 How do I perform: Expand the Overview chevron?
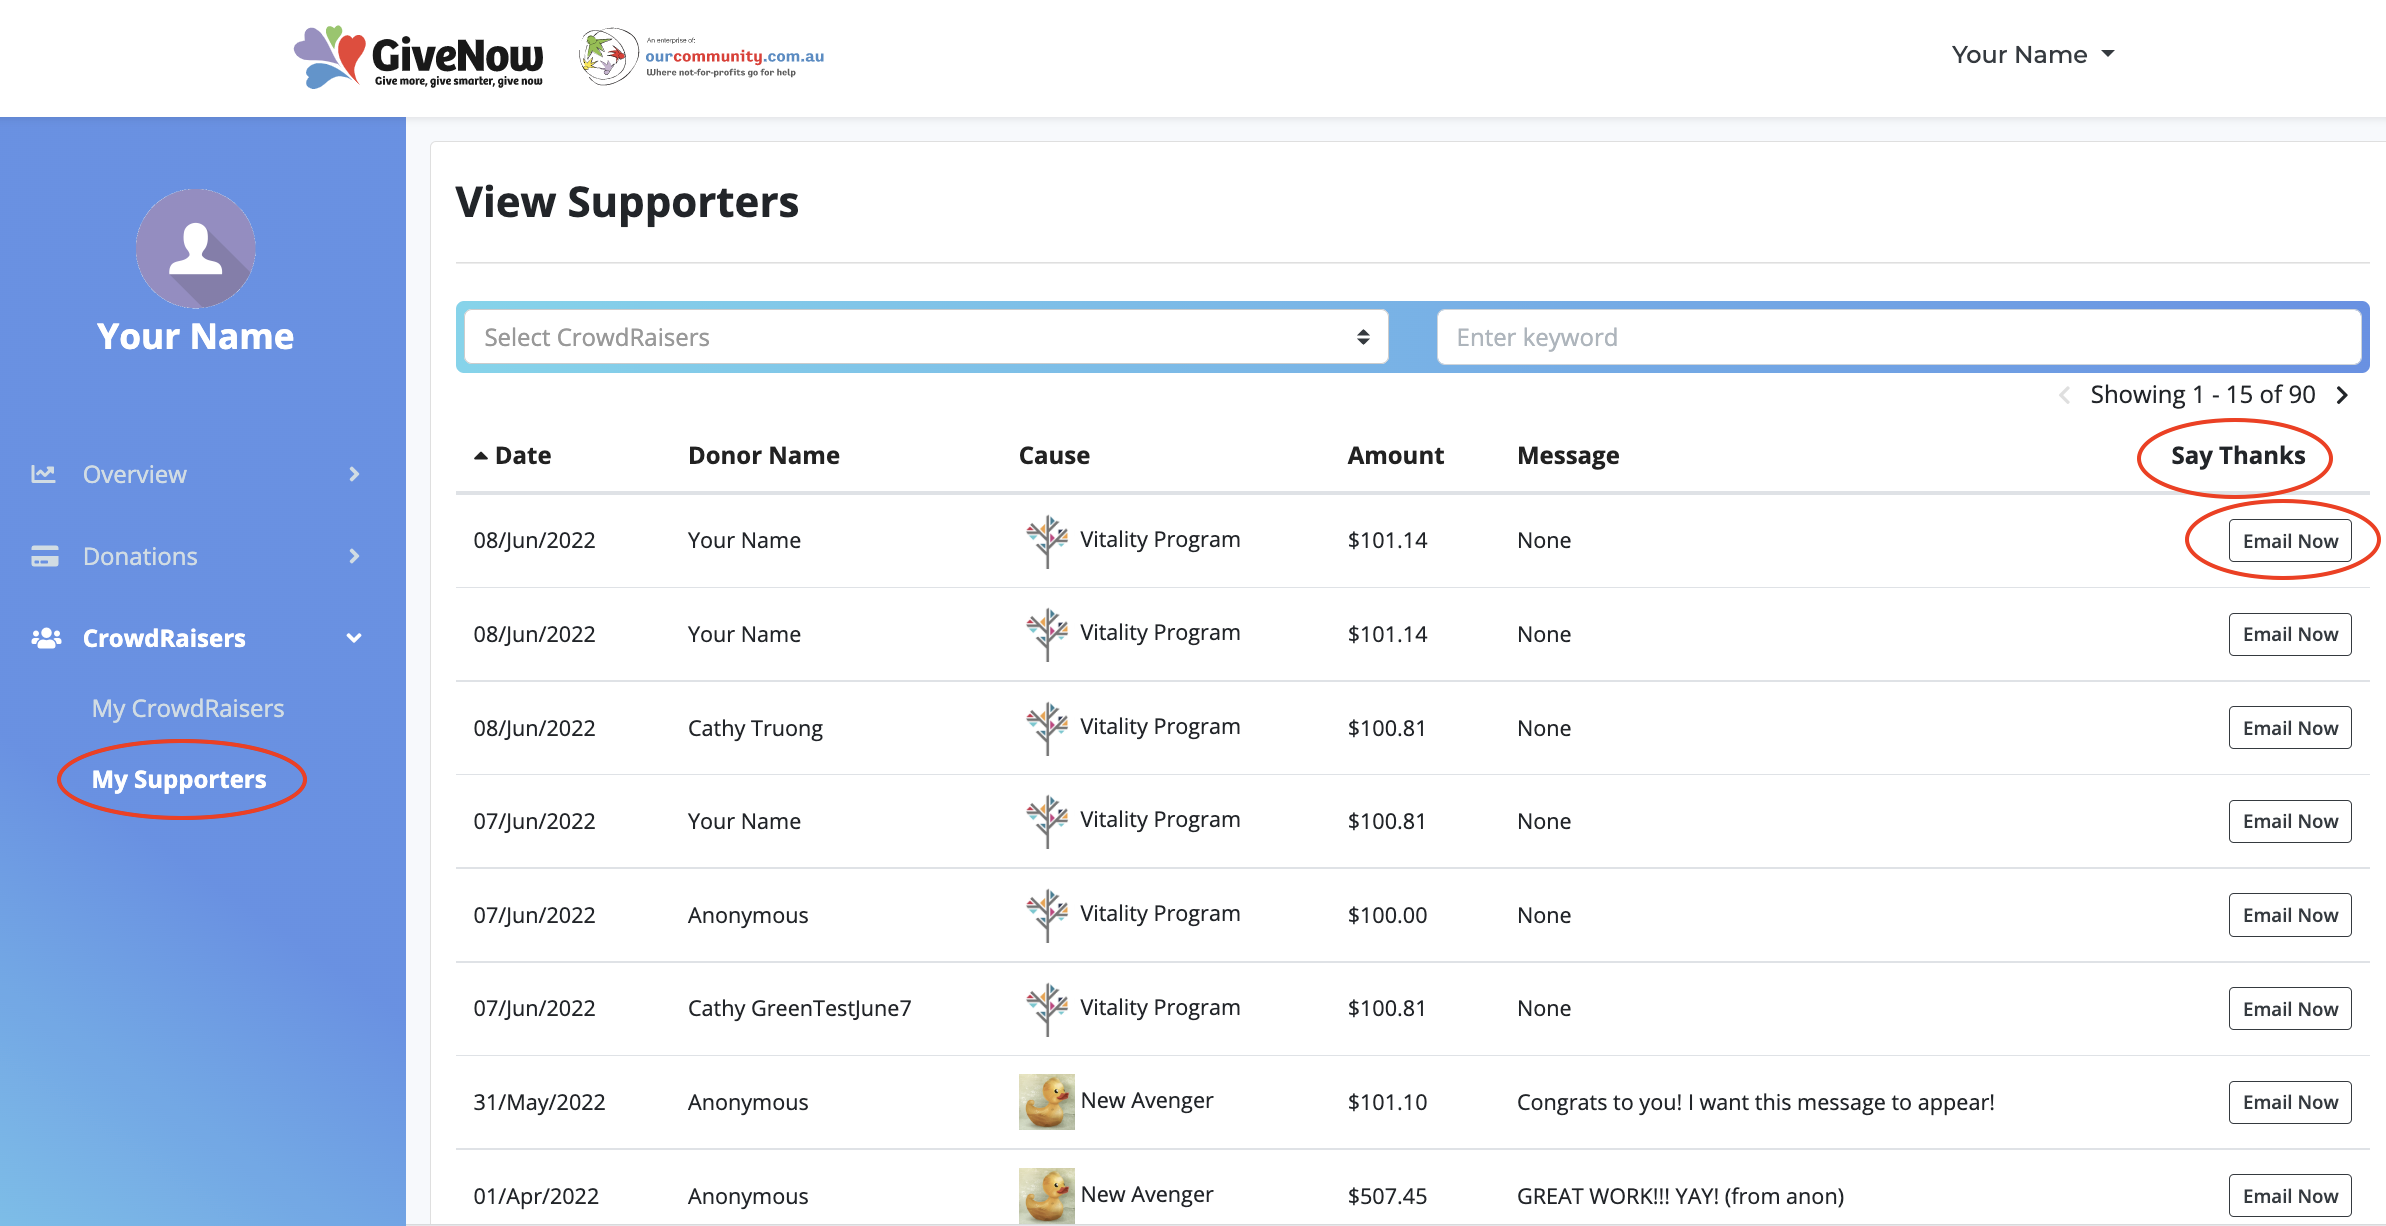tap(354, 474)
